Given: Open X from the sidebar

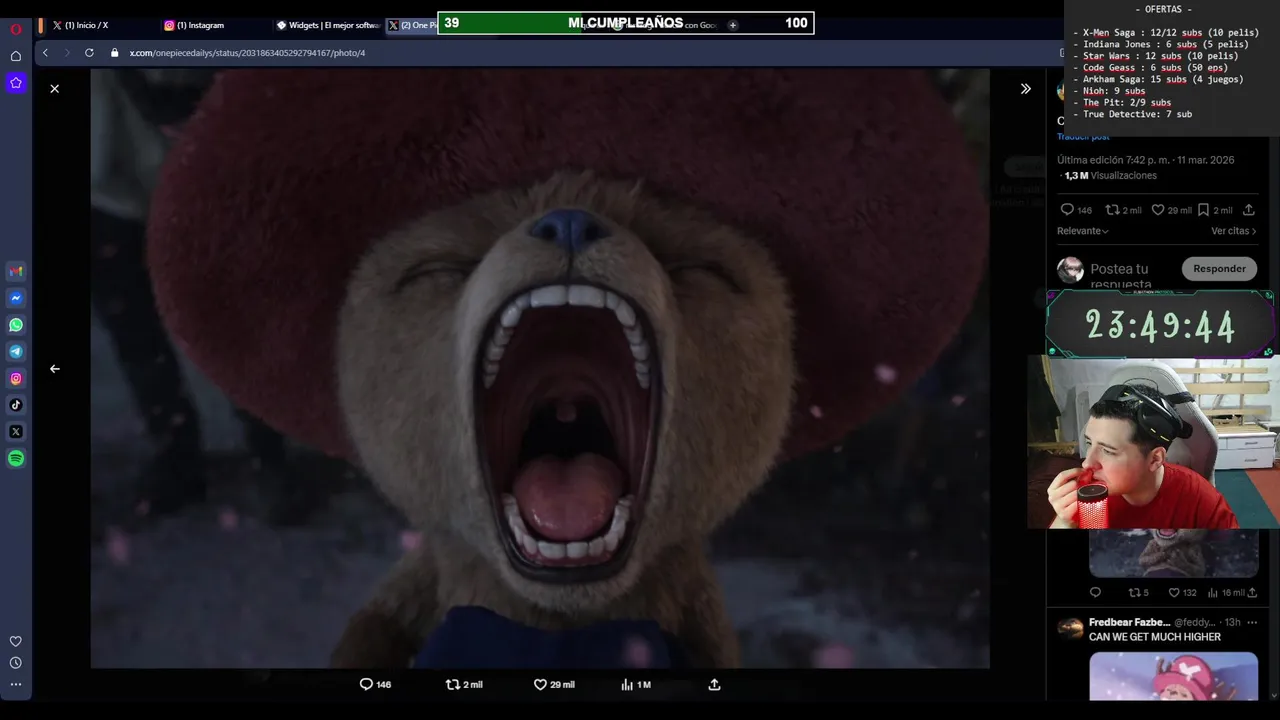Looking at the screenshot, I should tap(16, 432).
